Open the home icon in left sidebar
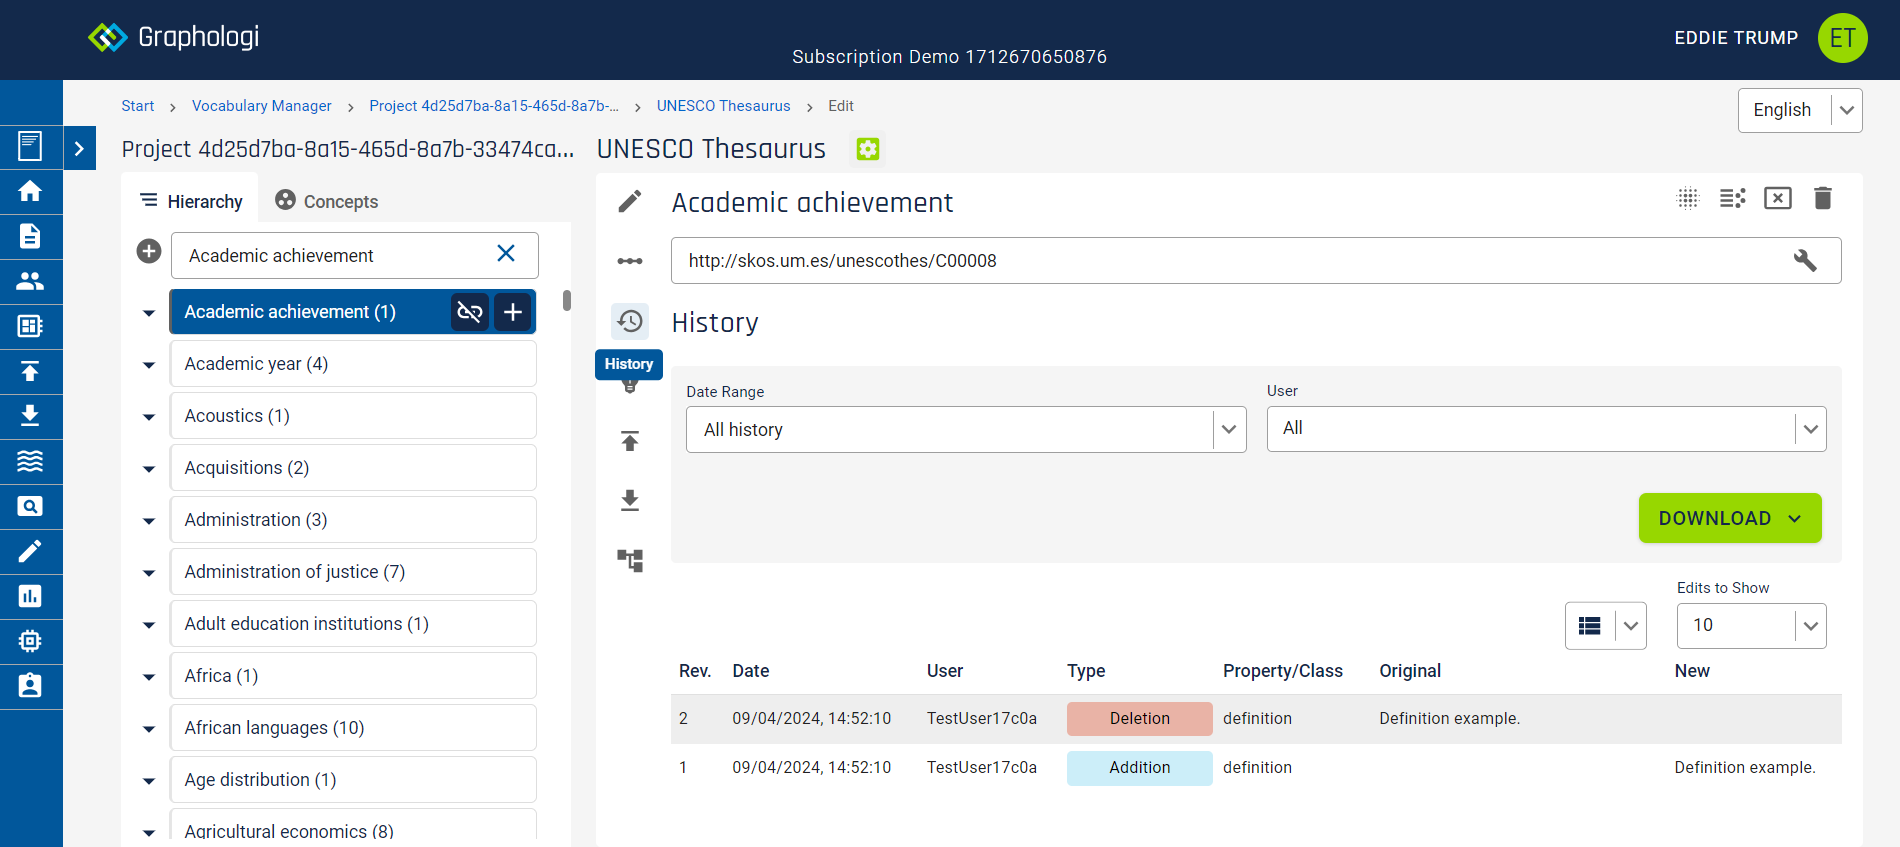The image size is (1900, 847). (x=30, y=191)
